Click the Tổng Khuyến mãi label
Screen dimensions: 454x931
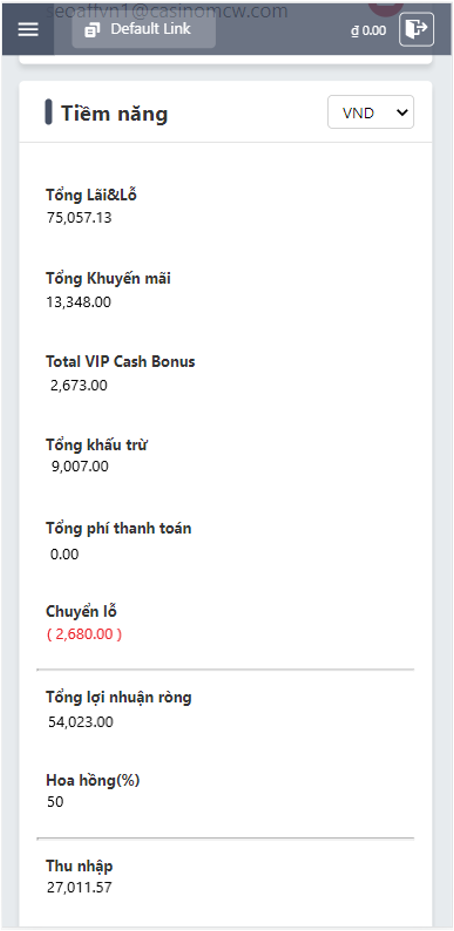coord(109,278)
